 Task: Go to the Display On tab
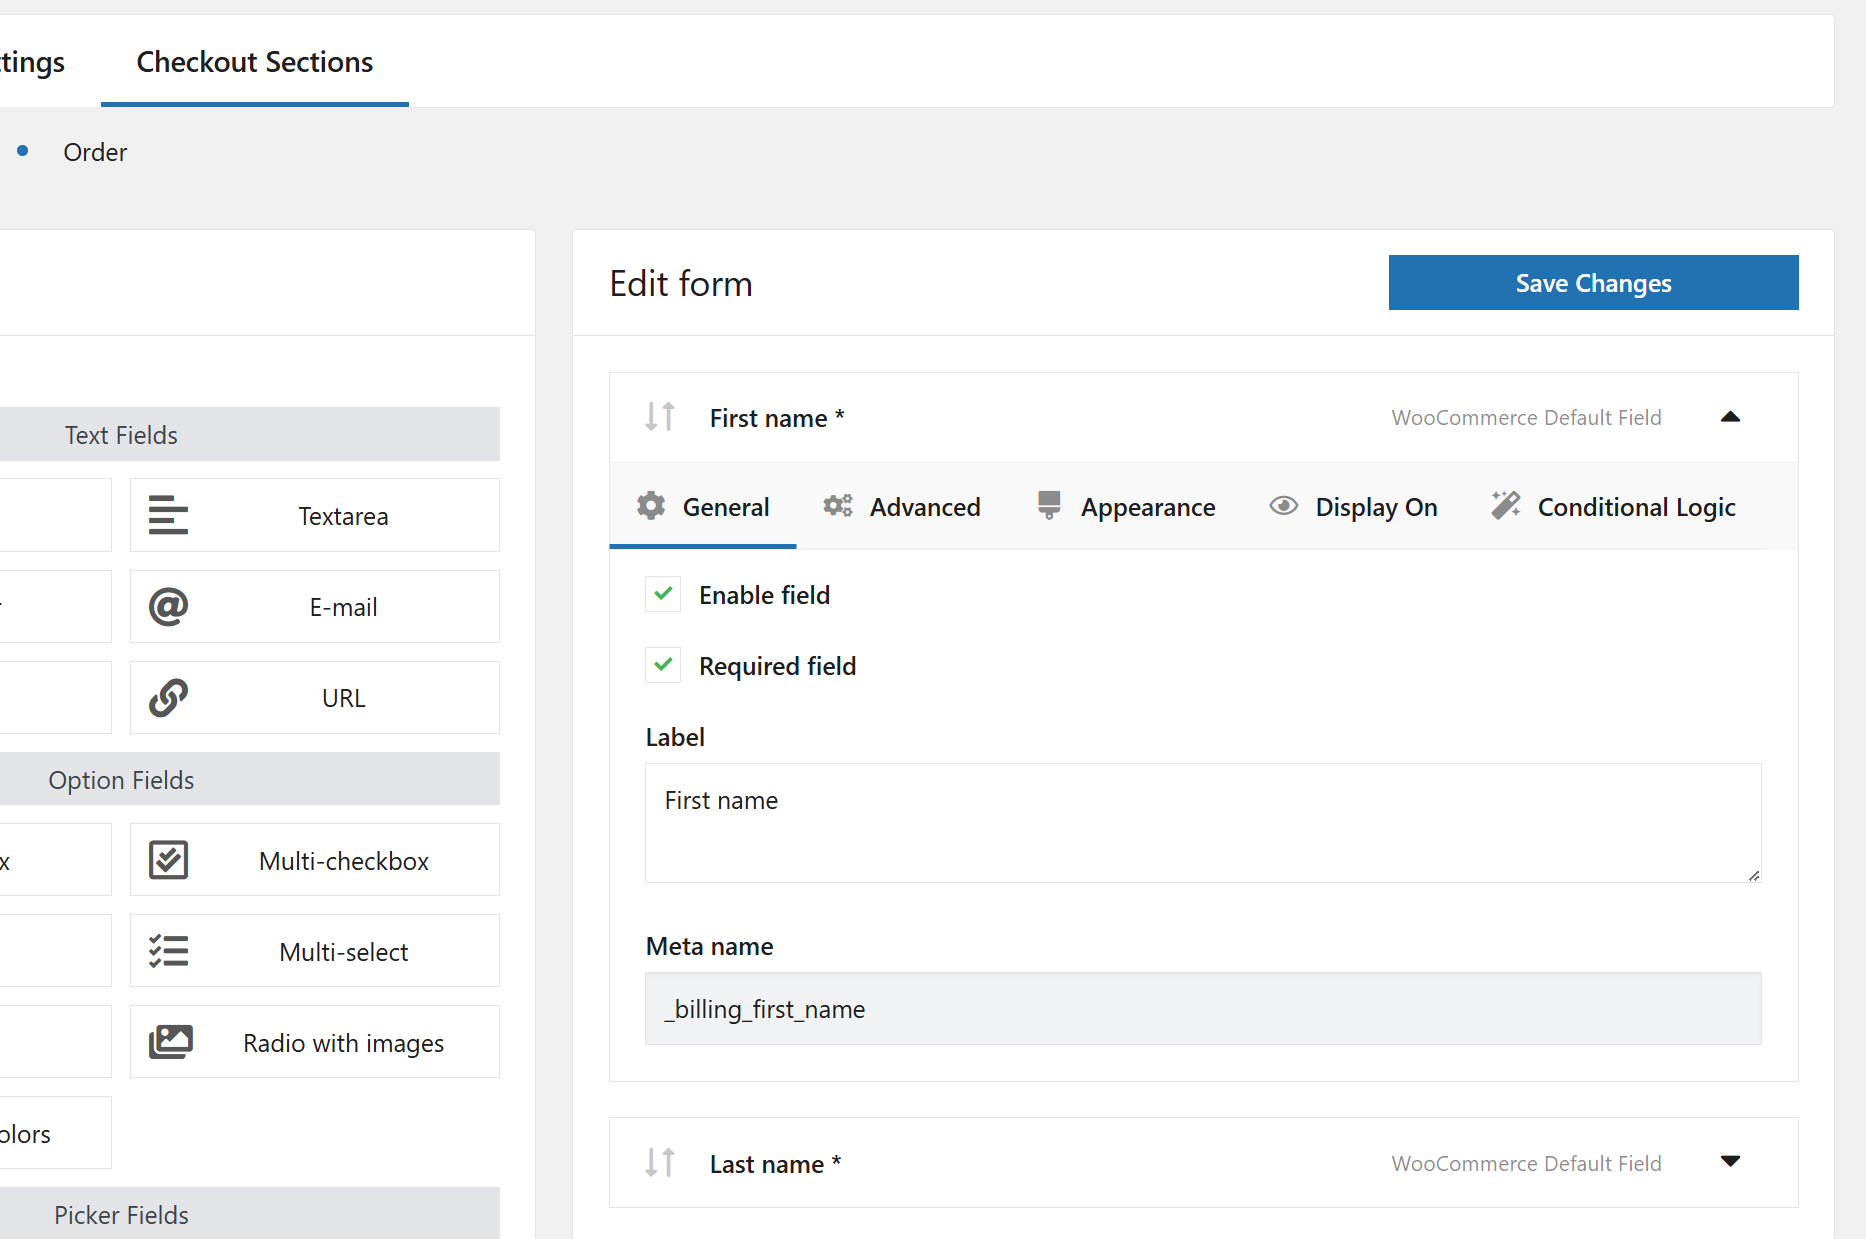pos(1353,507)
